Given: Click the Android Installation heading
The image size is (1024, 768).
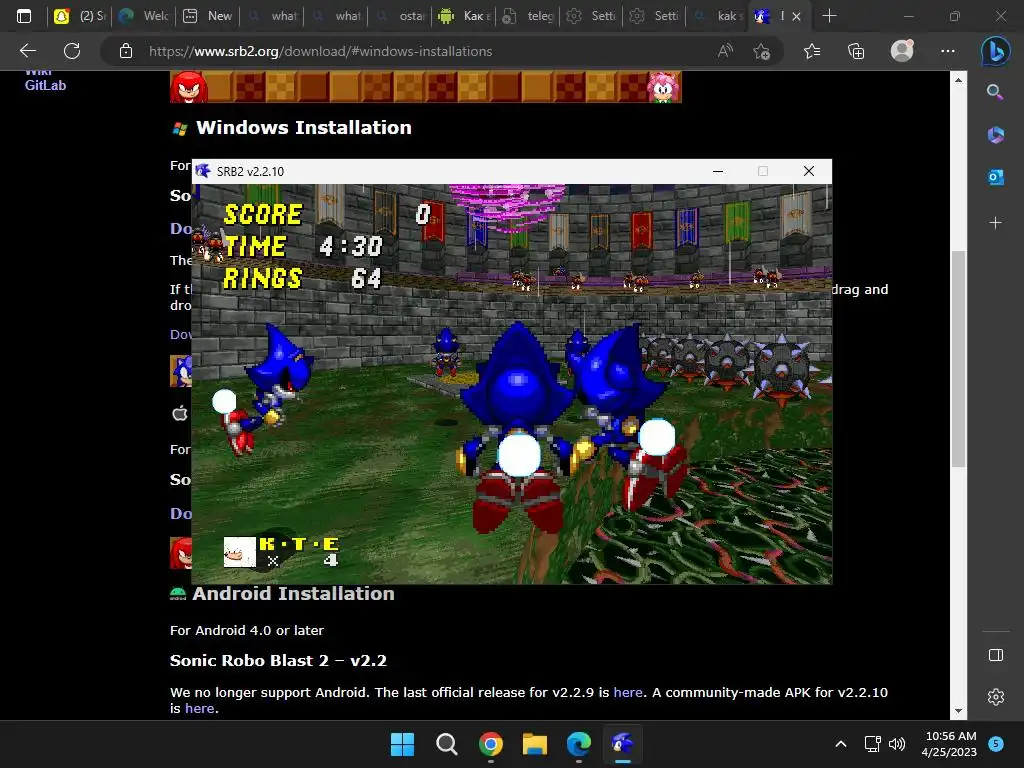Looking at the screenshot, I should coord(293,594).
